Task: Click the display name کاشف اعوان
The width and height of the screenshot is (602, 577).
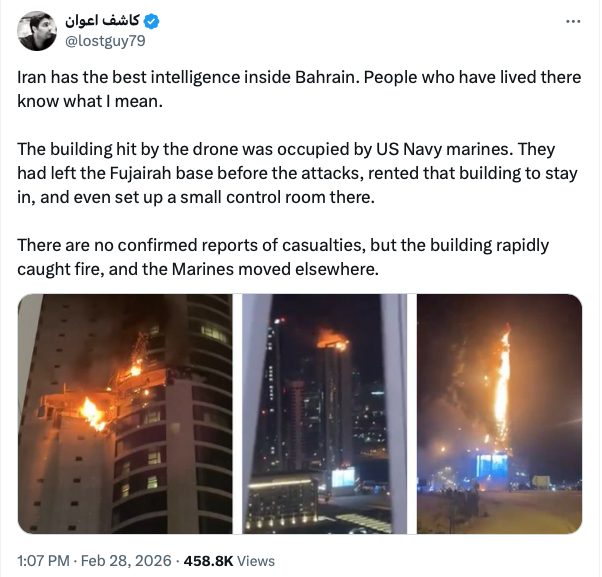Action: coord(102,21)
